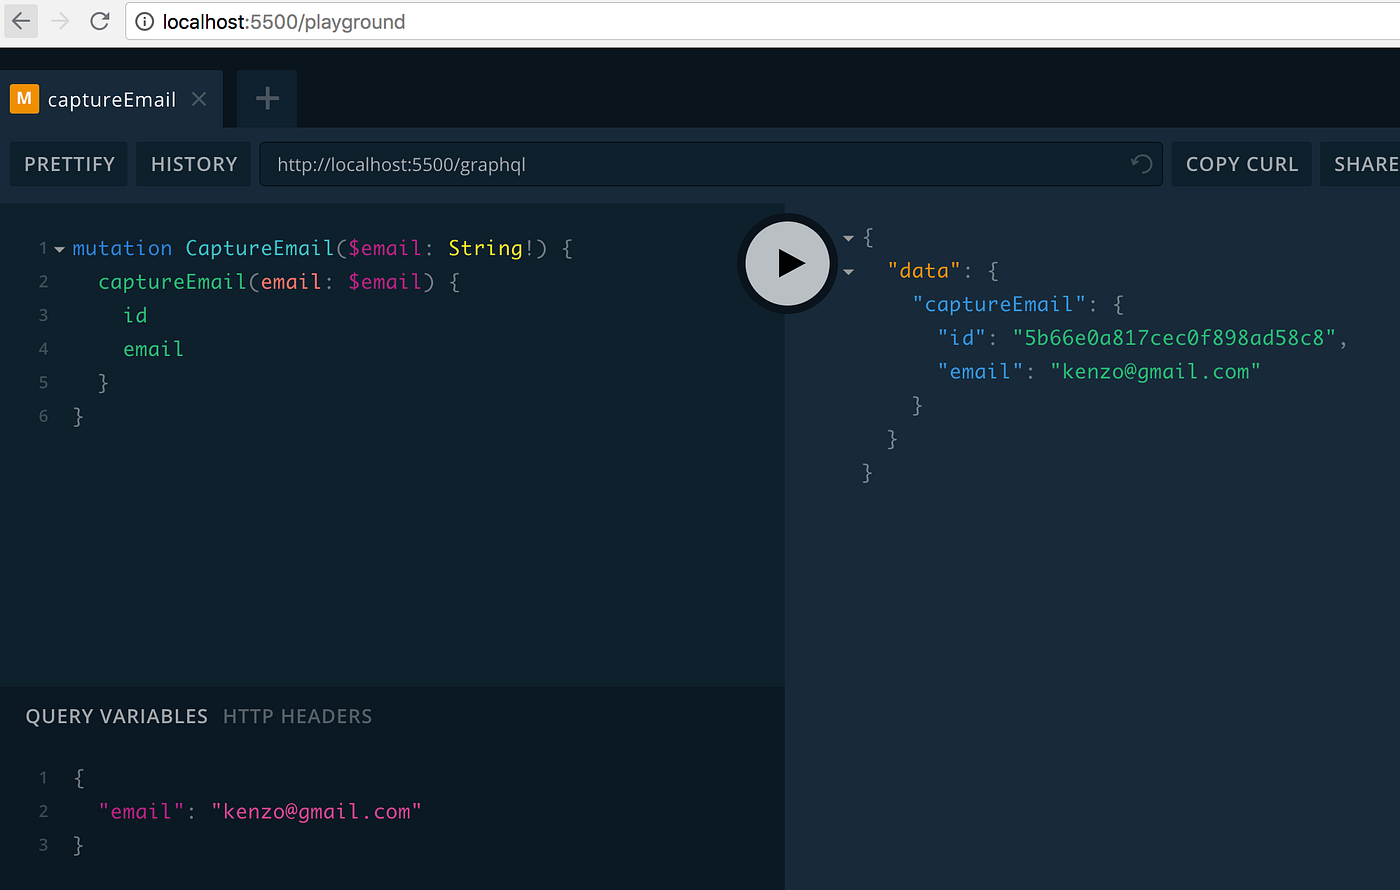Click the id field on line 3
Image resolution: width=1400 pixels, height=890 pixels.
click(135, 315)
